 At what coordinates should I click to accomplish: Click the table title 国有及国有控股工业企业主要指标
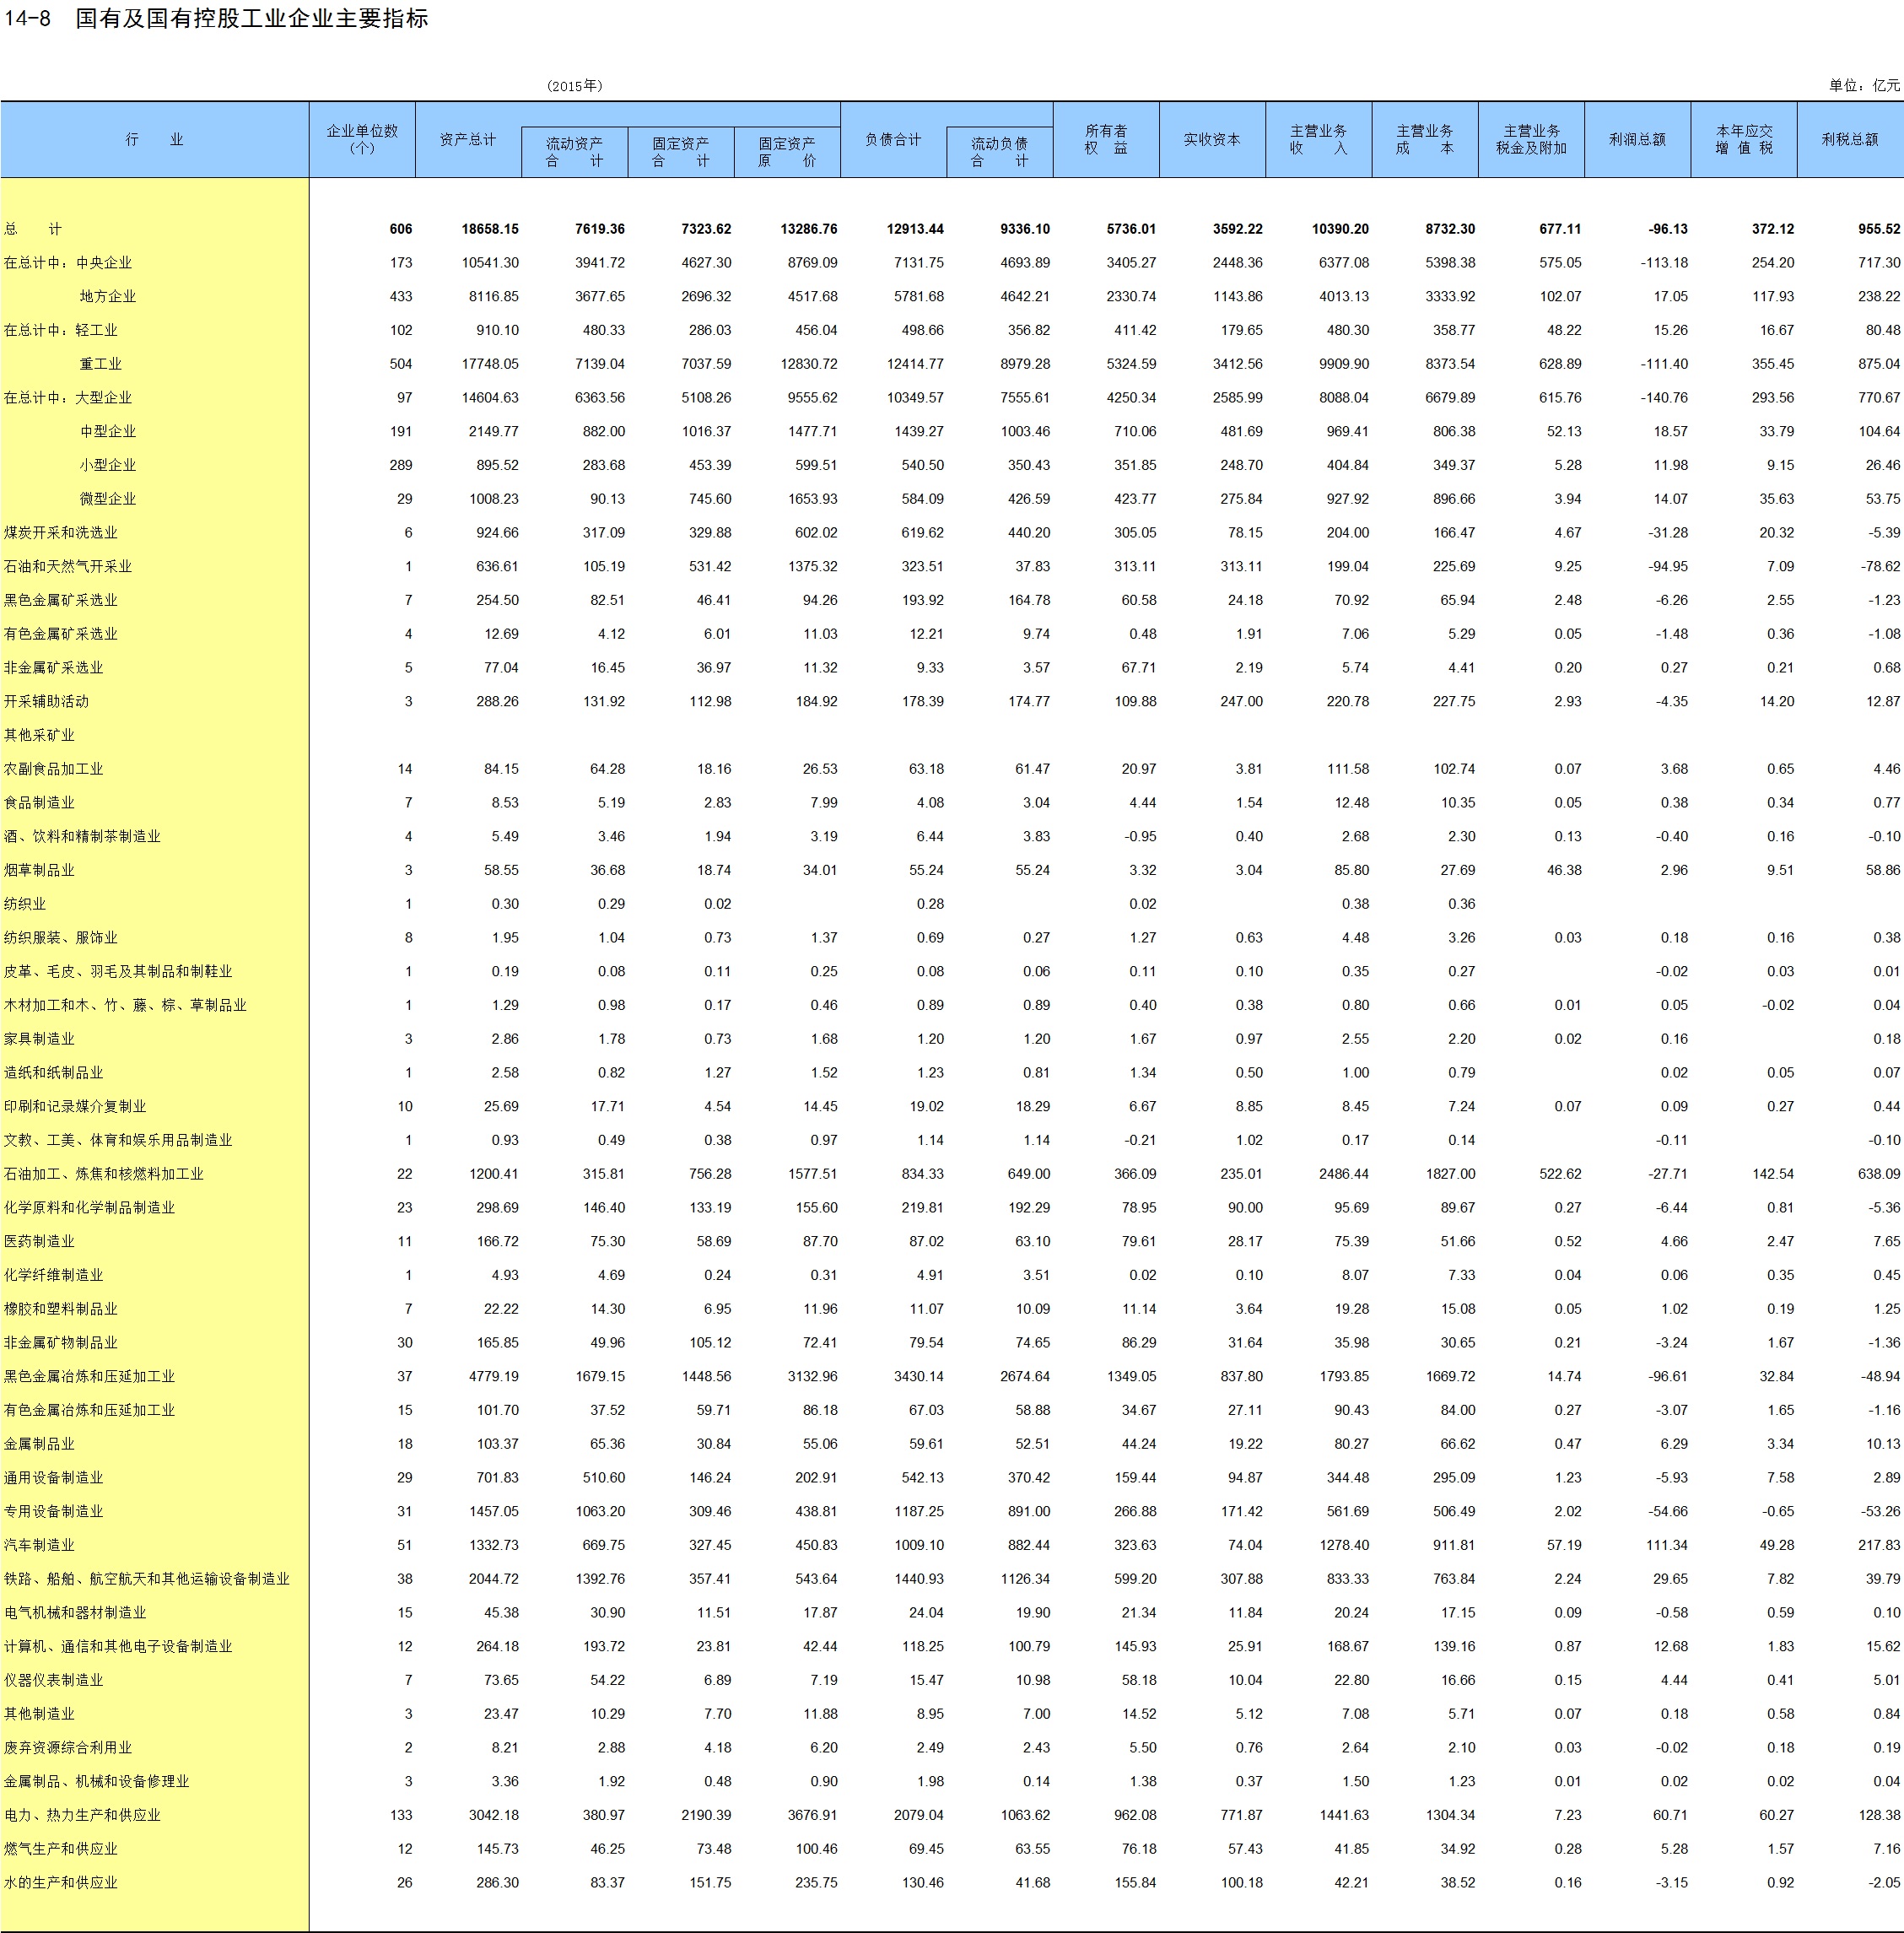click(251, 19)
